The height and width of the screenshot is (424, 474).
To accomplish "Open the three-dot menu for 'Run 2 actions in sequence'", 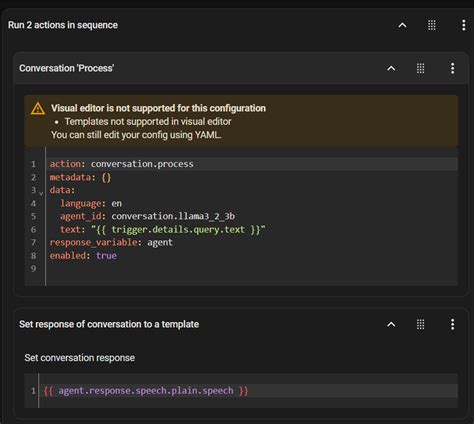I will click(x=463, y=25).
